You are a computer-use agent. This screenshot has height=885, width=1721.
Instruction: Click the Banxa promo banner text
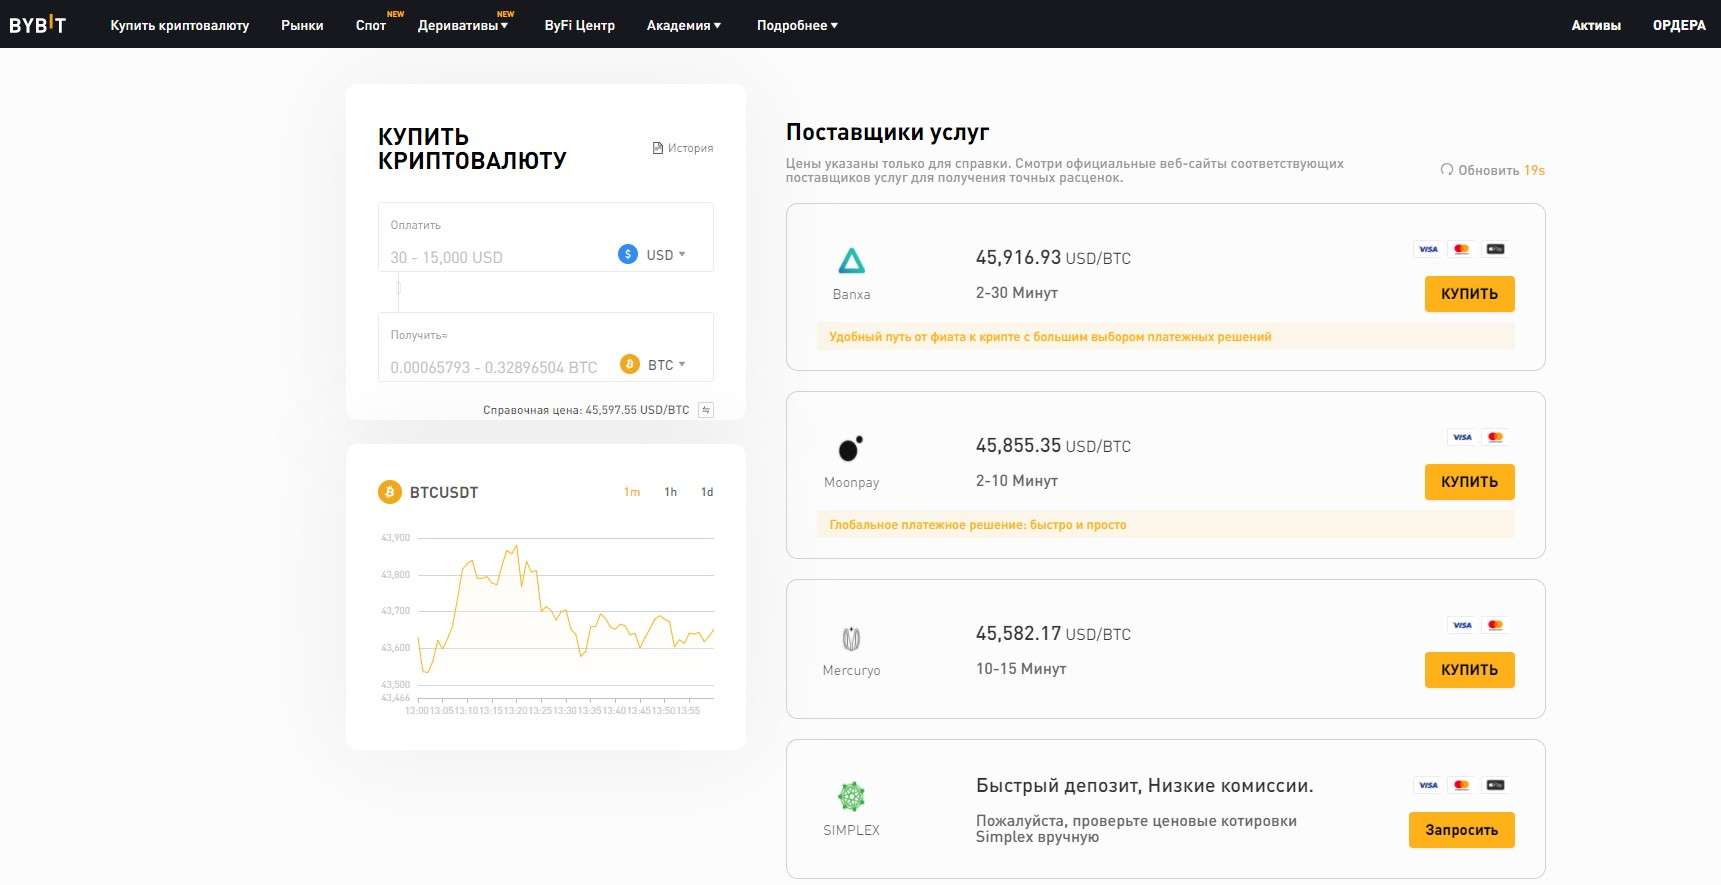pos(1050,337)
